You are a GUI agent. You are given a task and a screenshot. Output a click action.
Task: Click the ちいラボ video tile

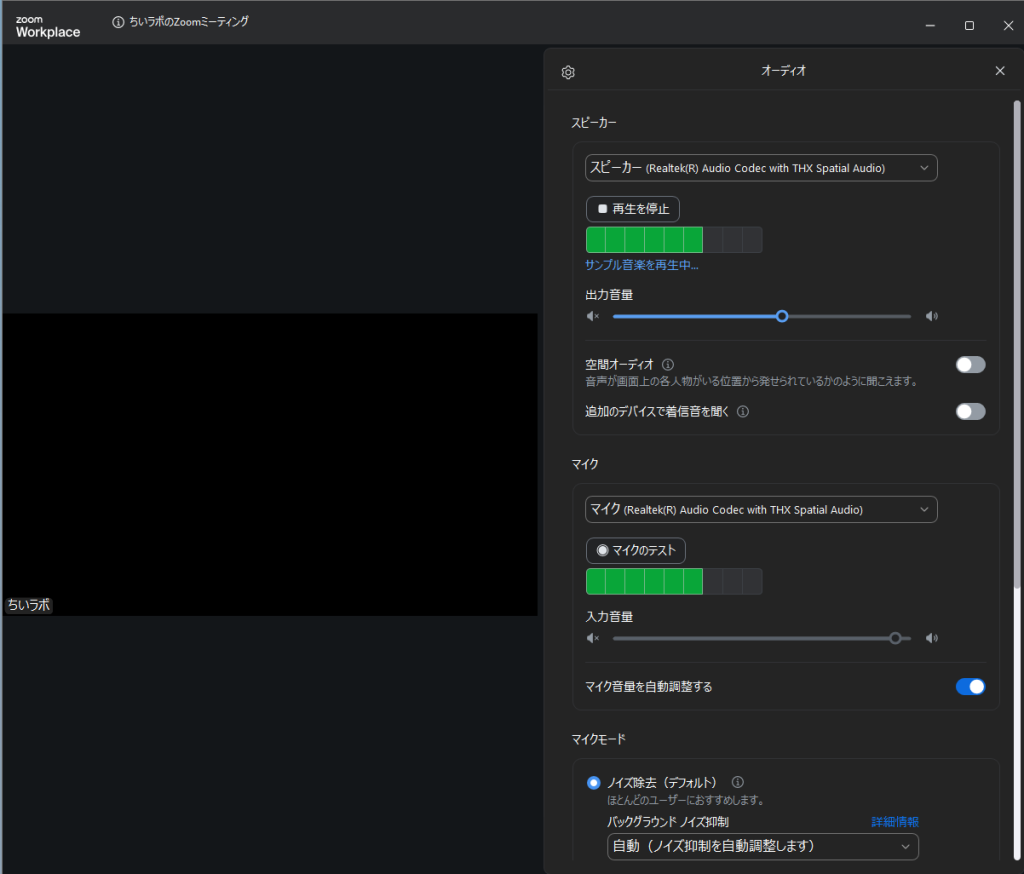coord(270,464)
